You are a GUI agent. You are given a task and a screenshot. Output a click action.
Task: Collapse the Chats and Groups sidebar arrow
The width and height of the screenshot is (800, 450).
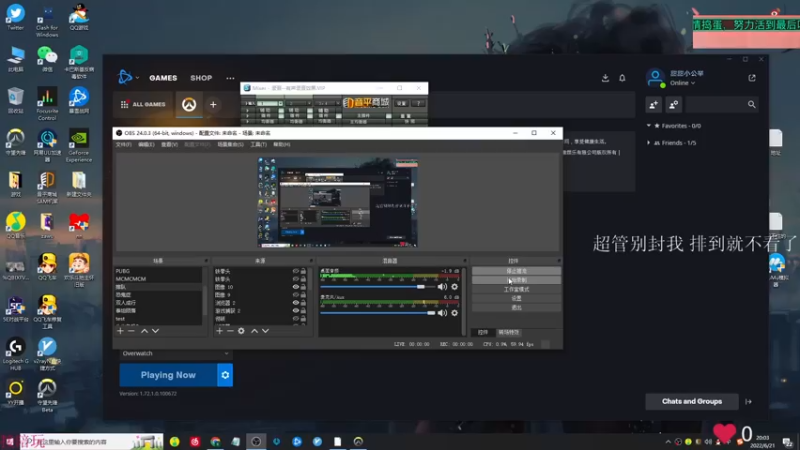tap(748, 402)
